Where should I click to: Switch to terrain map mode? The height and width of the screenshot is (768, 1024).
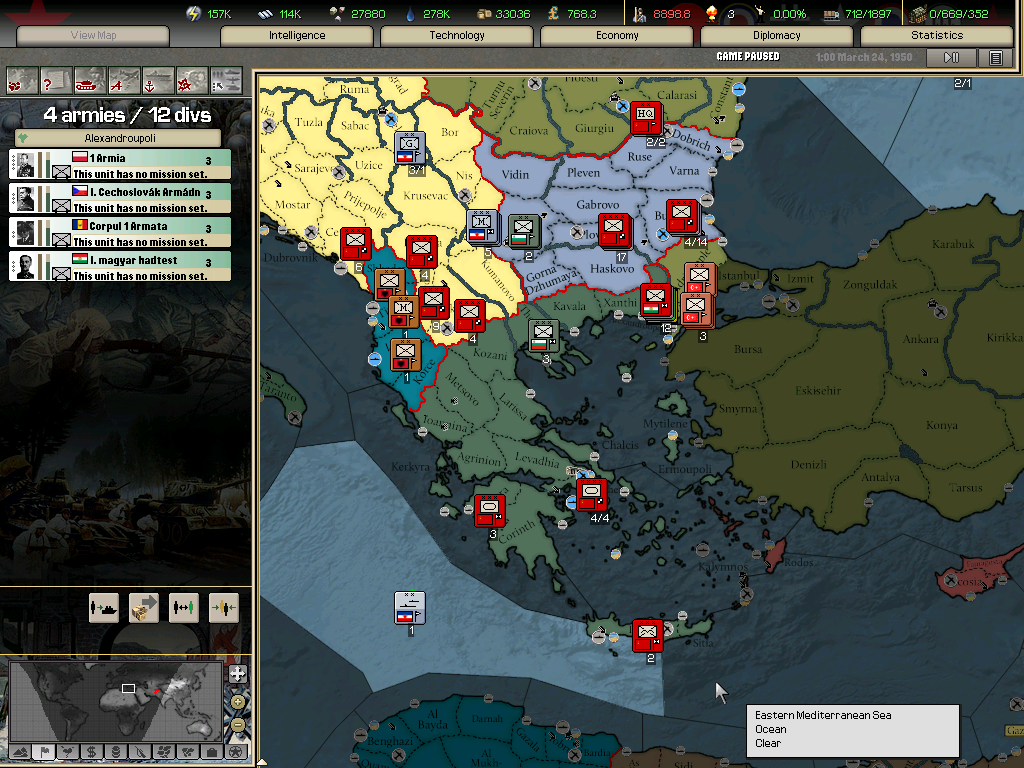point(18,751)
